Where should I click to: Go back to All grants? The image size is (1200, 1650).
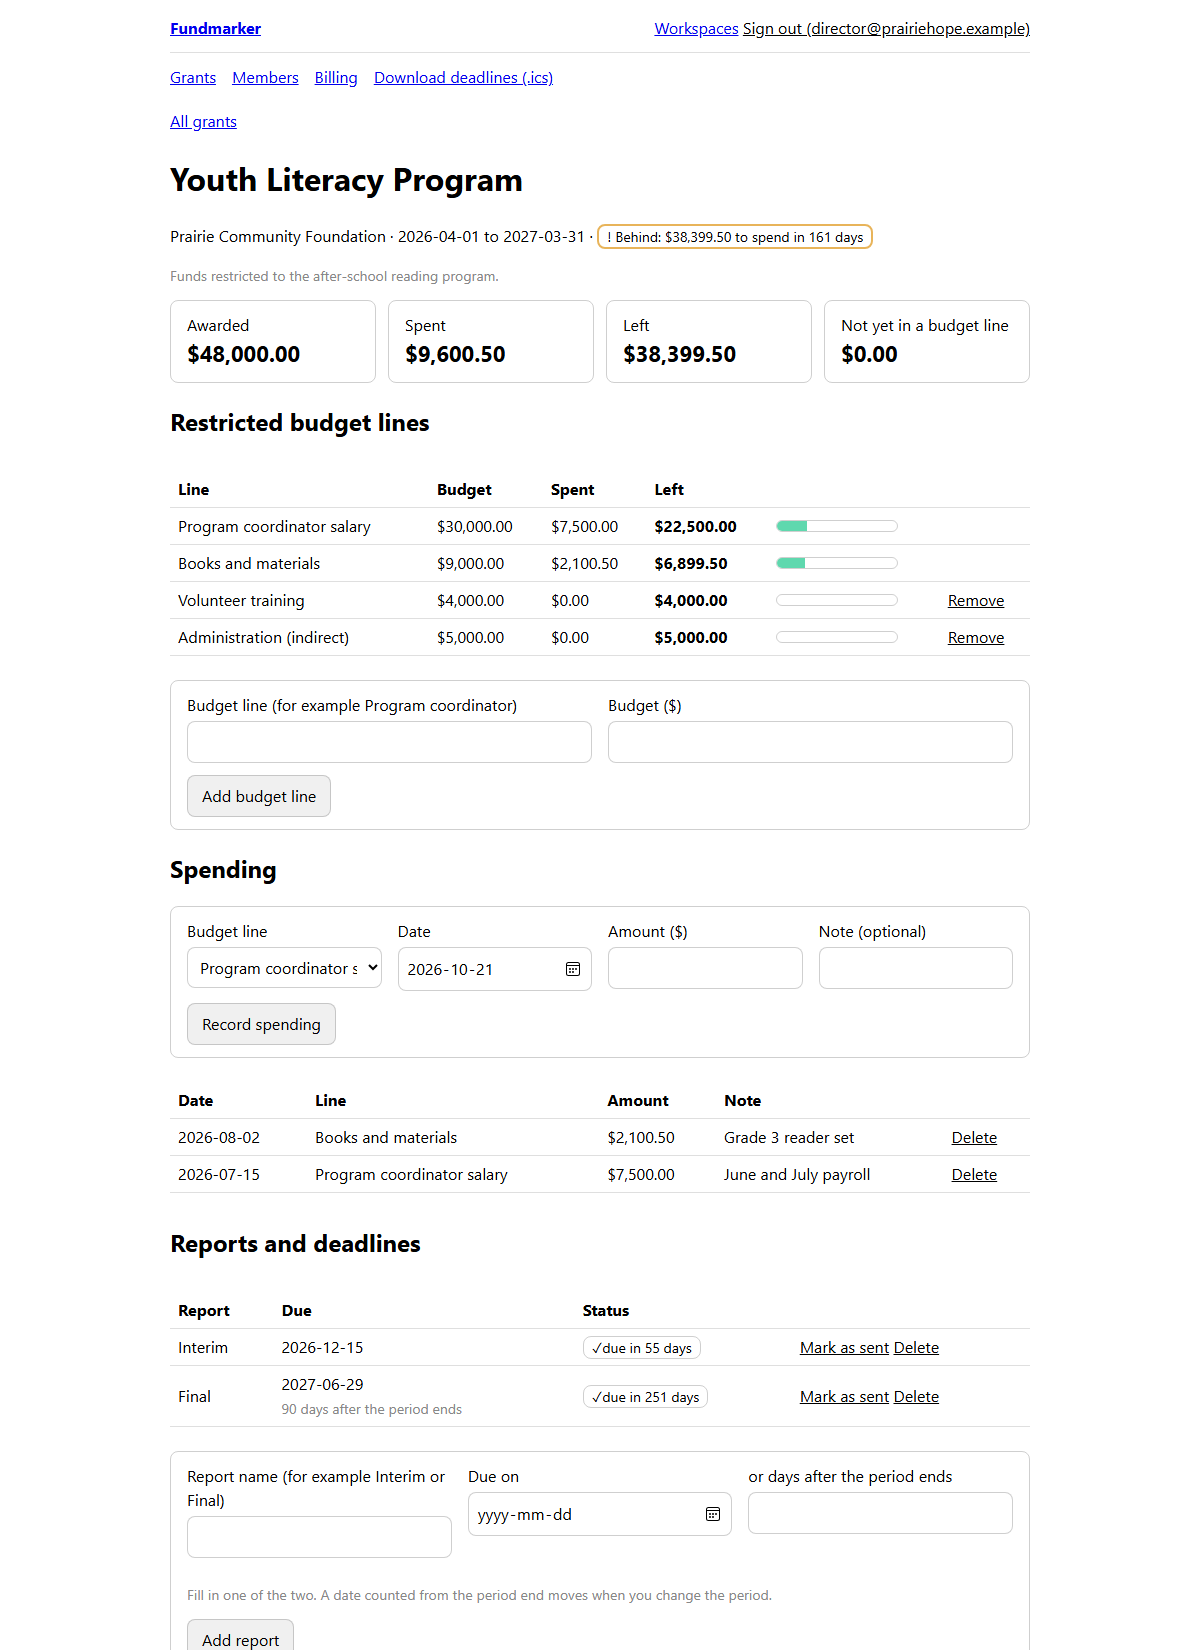203,122
